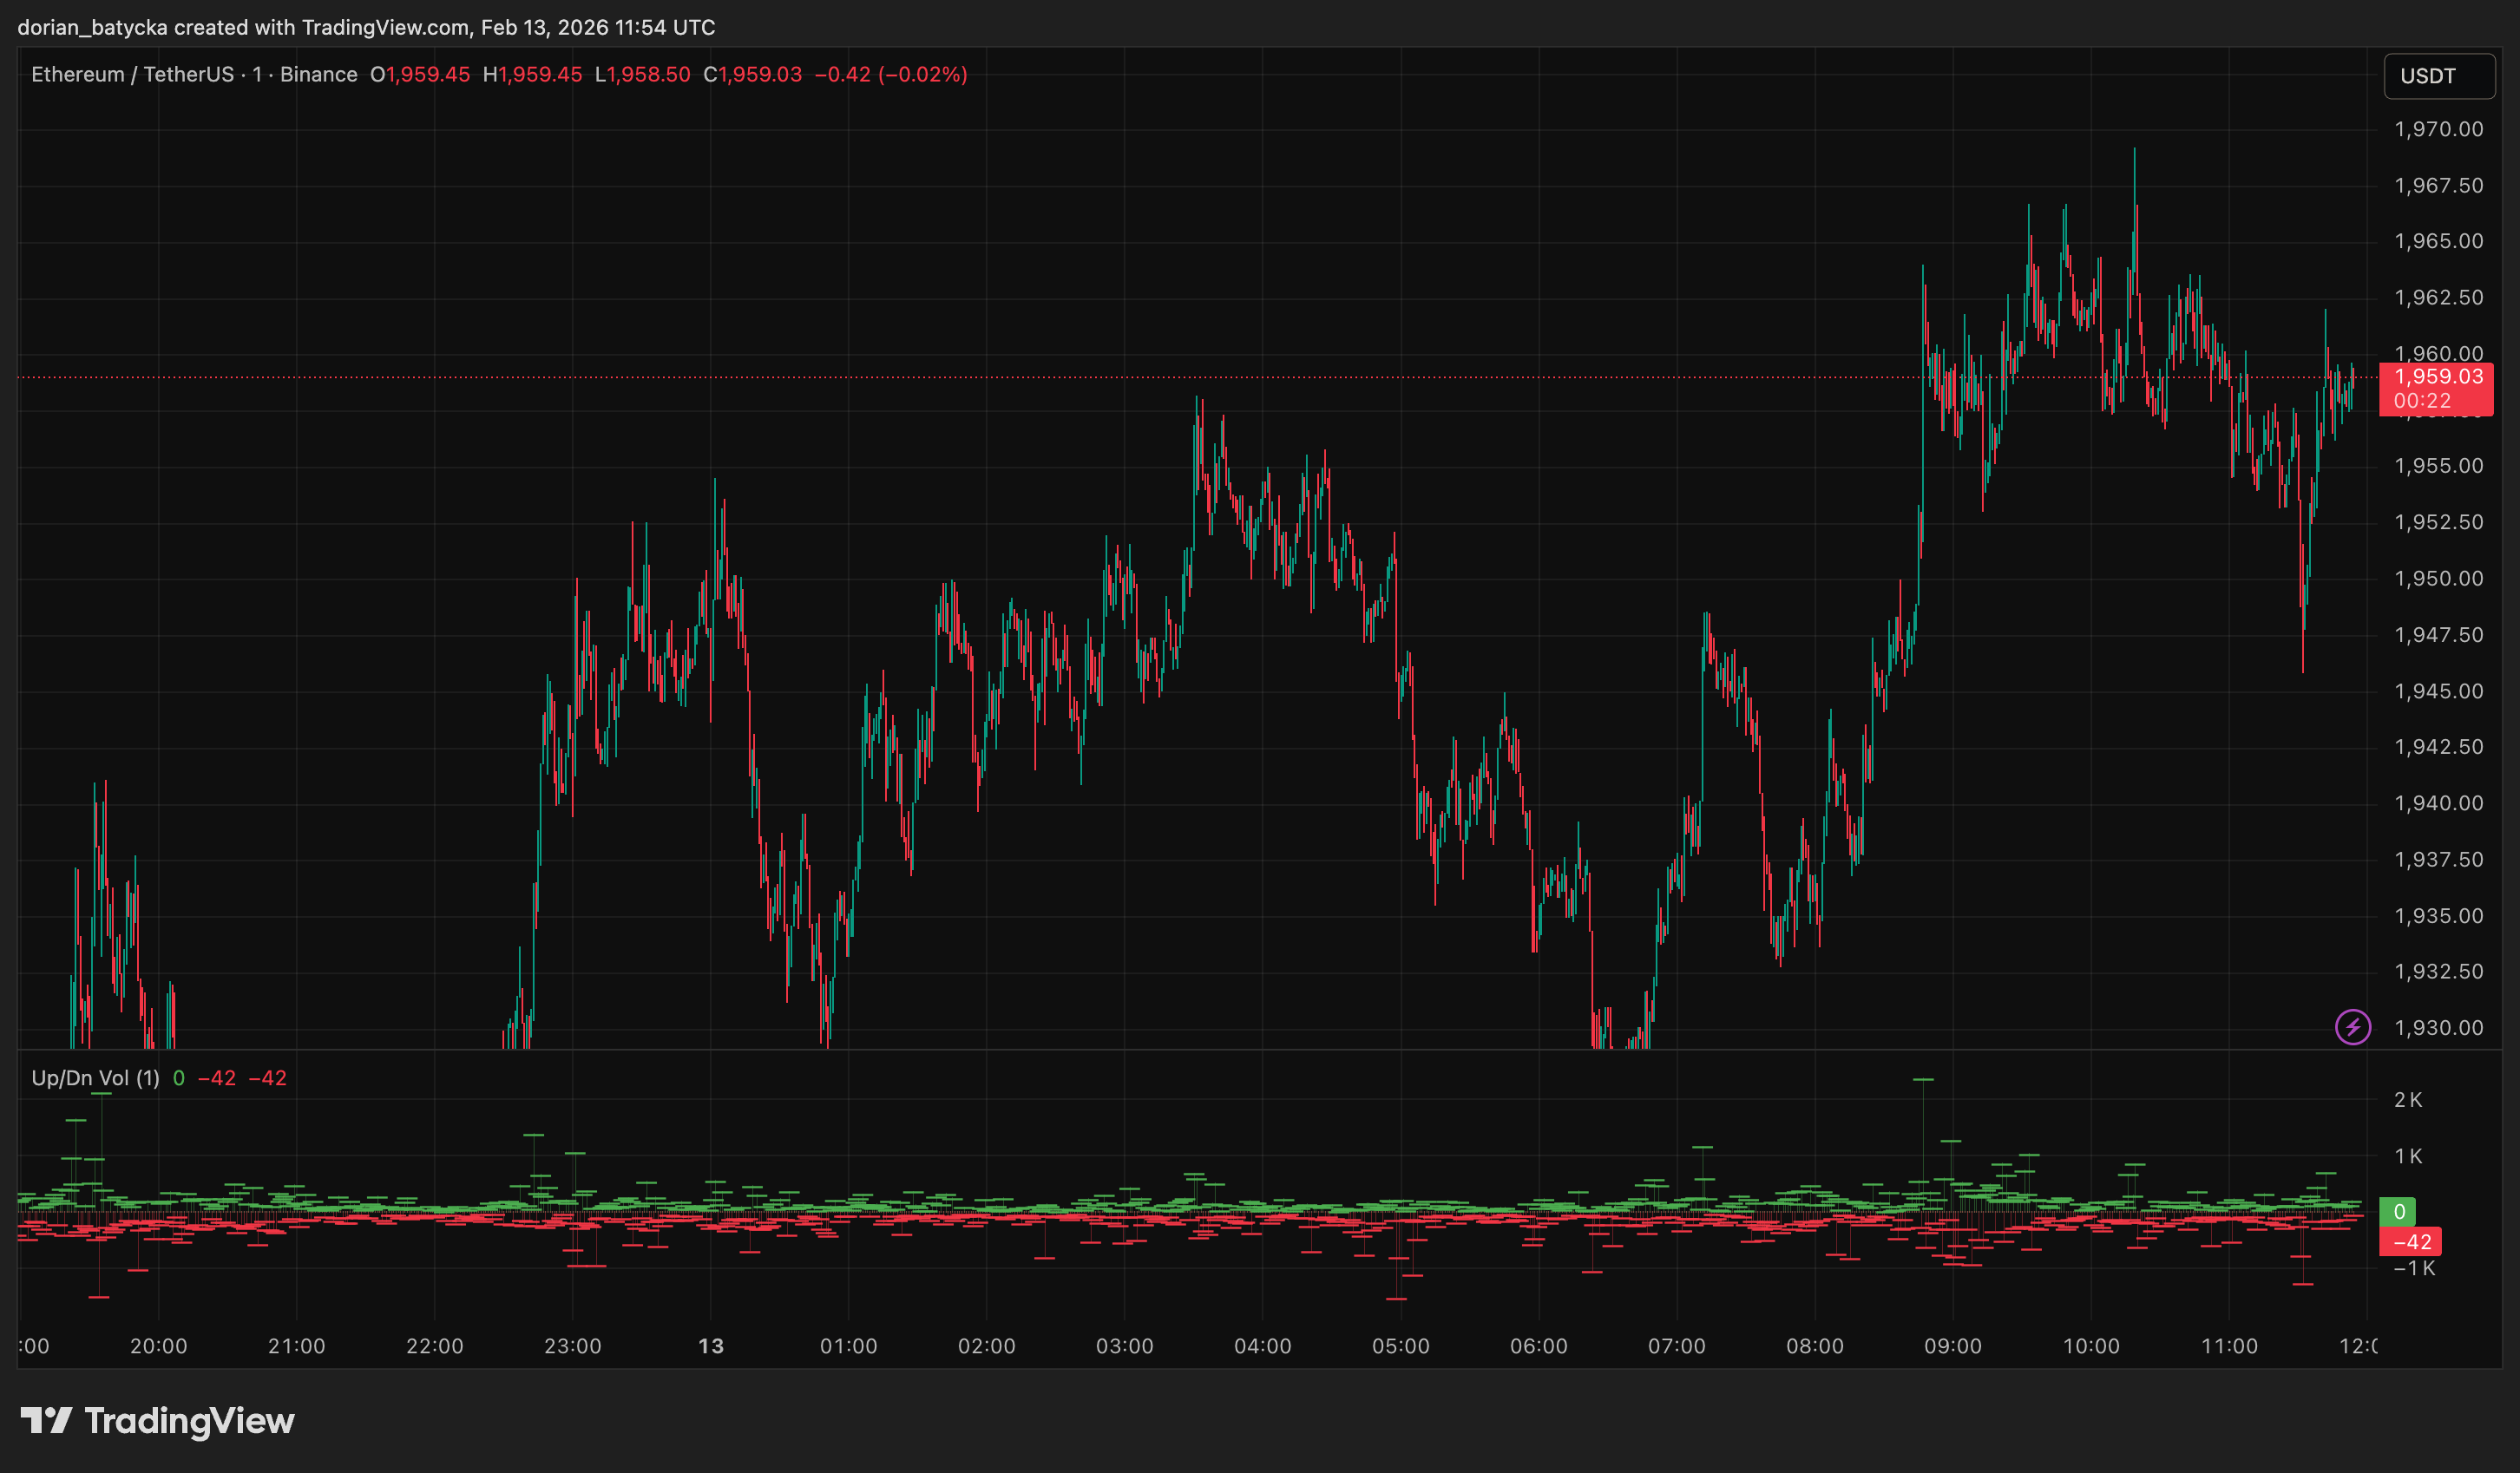This screenshot has width=2520, height=1473.
Task: Select the Up/Dn Vol (1) indicator title
Action: (95, 1078)
